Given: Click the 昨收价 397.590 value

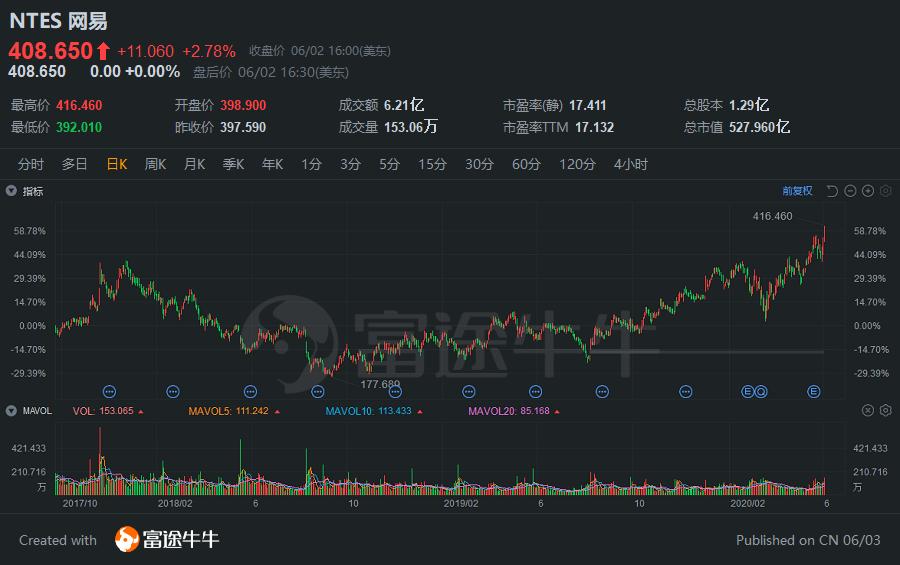Looking at the screenshot, I should [243, 127].
